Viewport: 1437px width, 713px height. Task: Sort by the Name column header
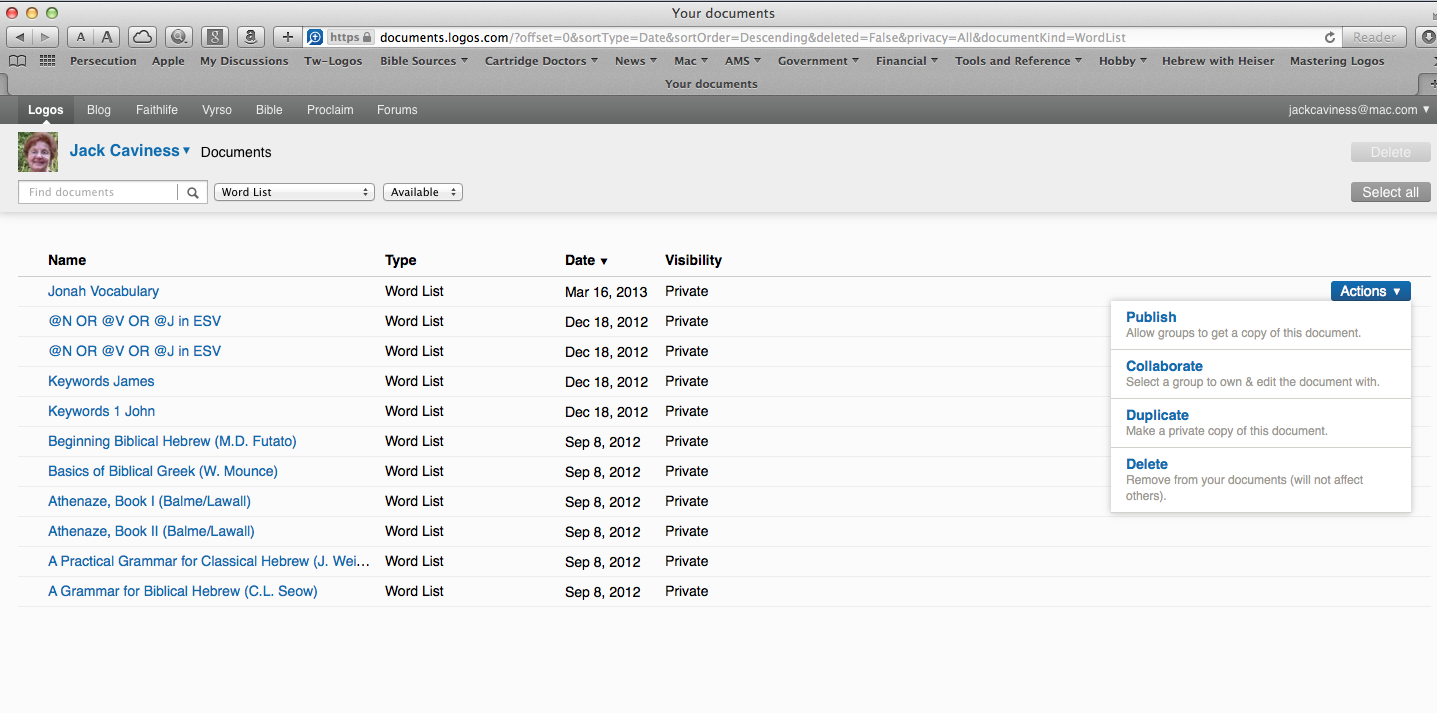tap(67, 260)
